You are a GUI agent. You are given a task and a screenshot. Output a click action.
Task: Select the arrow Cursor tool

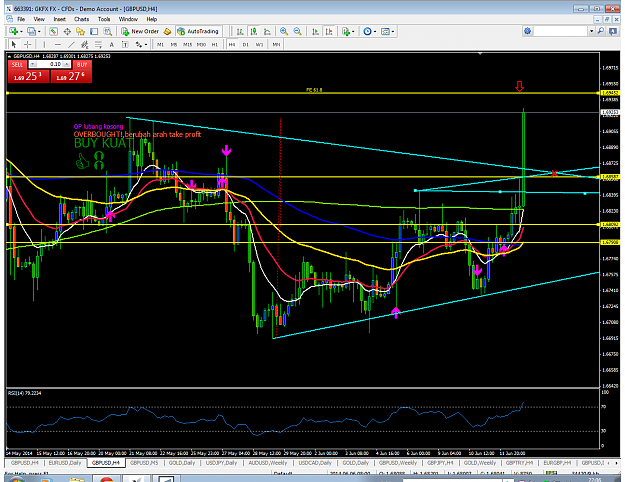pos(14,44)
